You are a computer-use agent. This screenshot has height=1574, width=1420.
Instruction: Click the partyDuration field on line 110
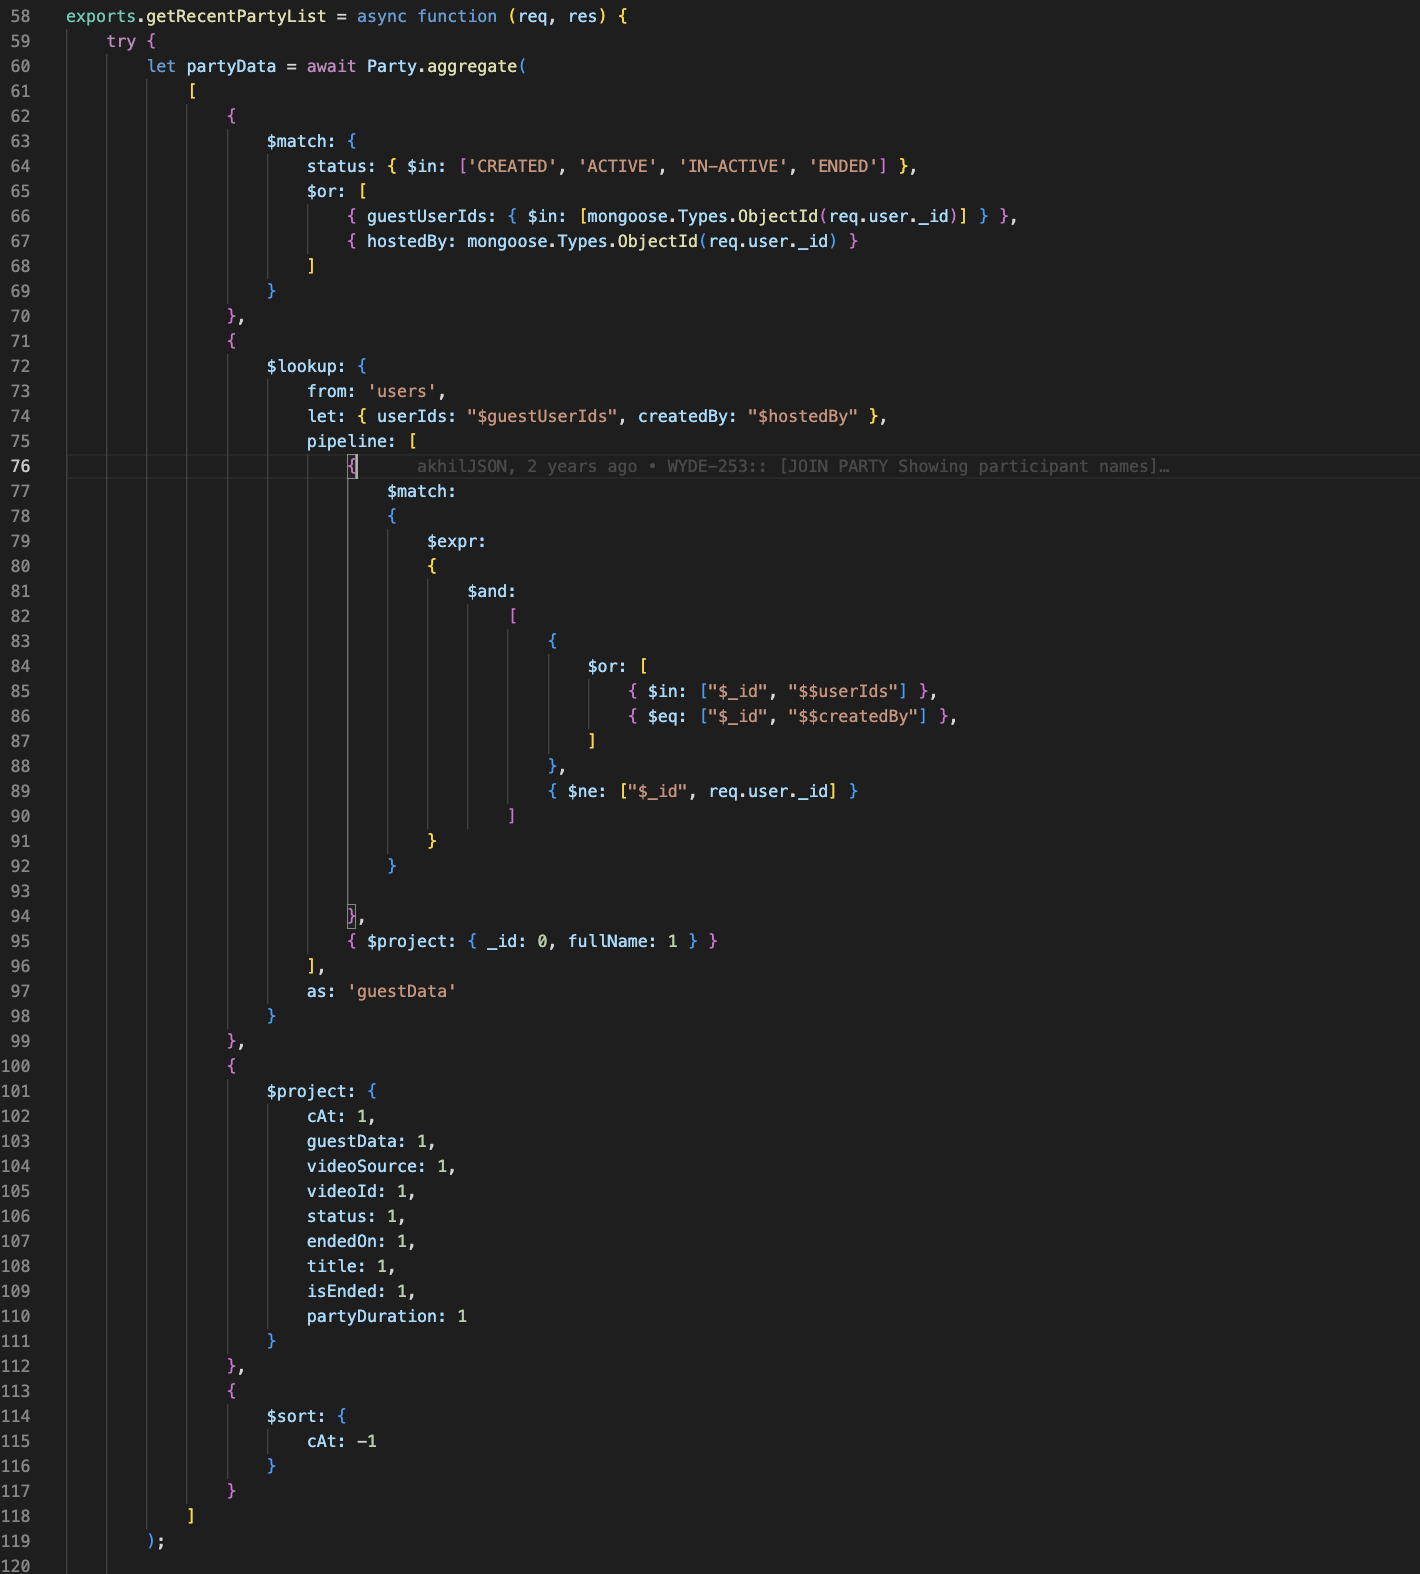(x=371, y=1316)
